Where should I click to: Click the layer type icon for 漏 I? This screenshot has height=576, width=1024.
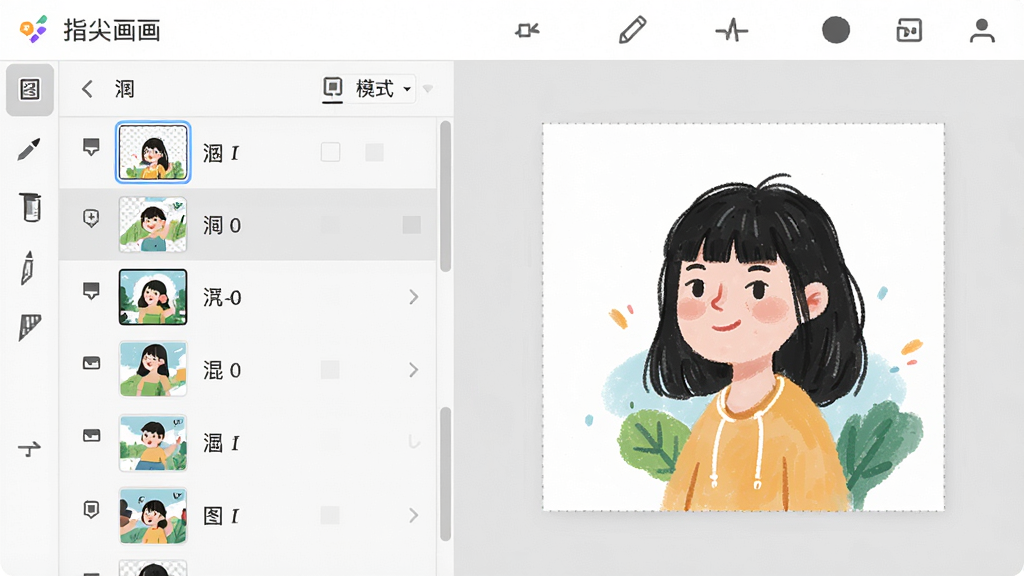(91, 436)
